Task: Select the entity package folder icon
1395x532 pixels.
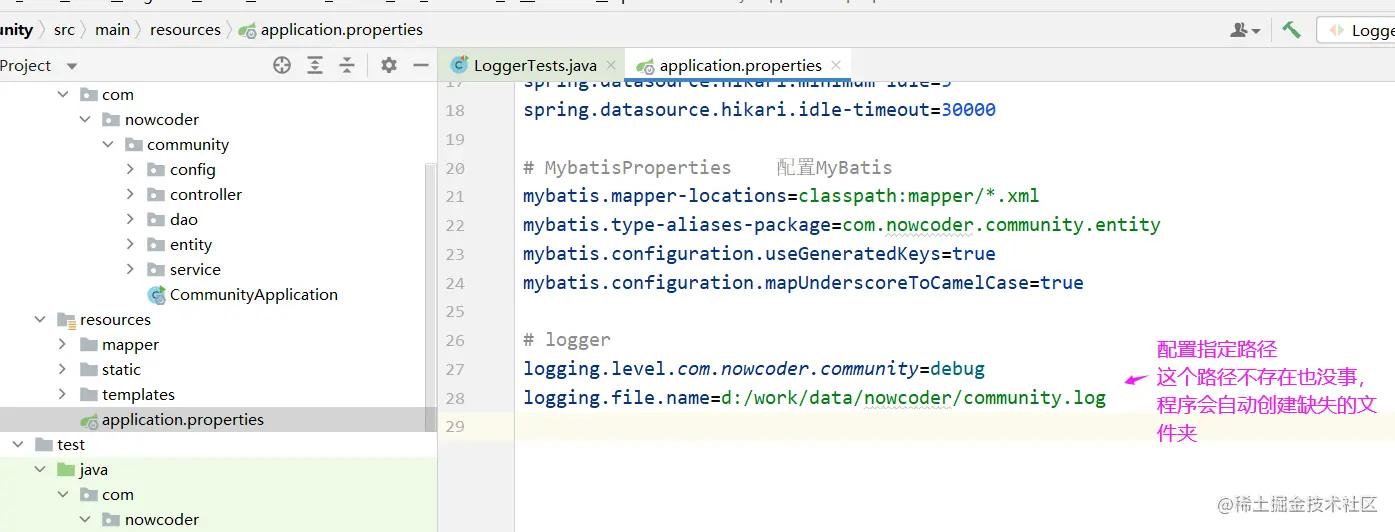Action: (x=155, y=244)
